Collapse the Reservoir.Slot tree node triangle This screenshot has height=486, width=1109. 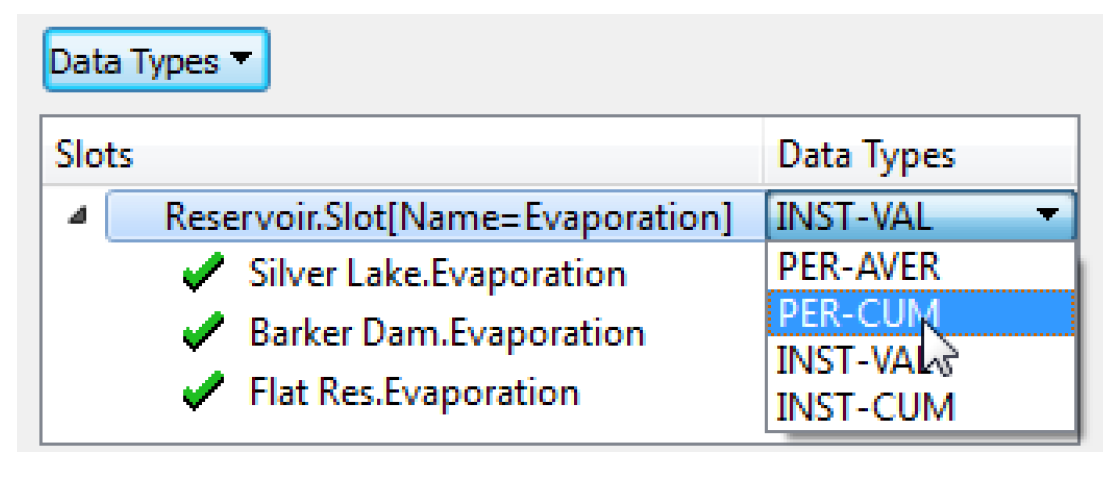[77, 216]
